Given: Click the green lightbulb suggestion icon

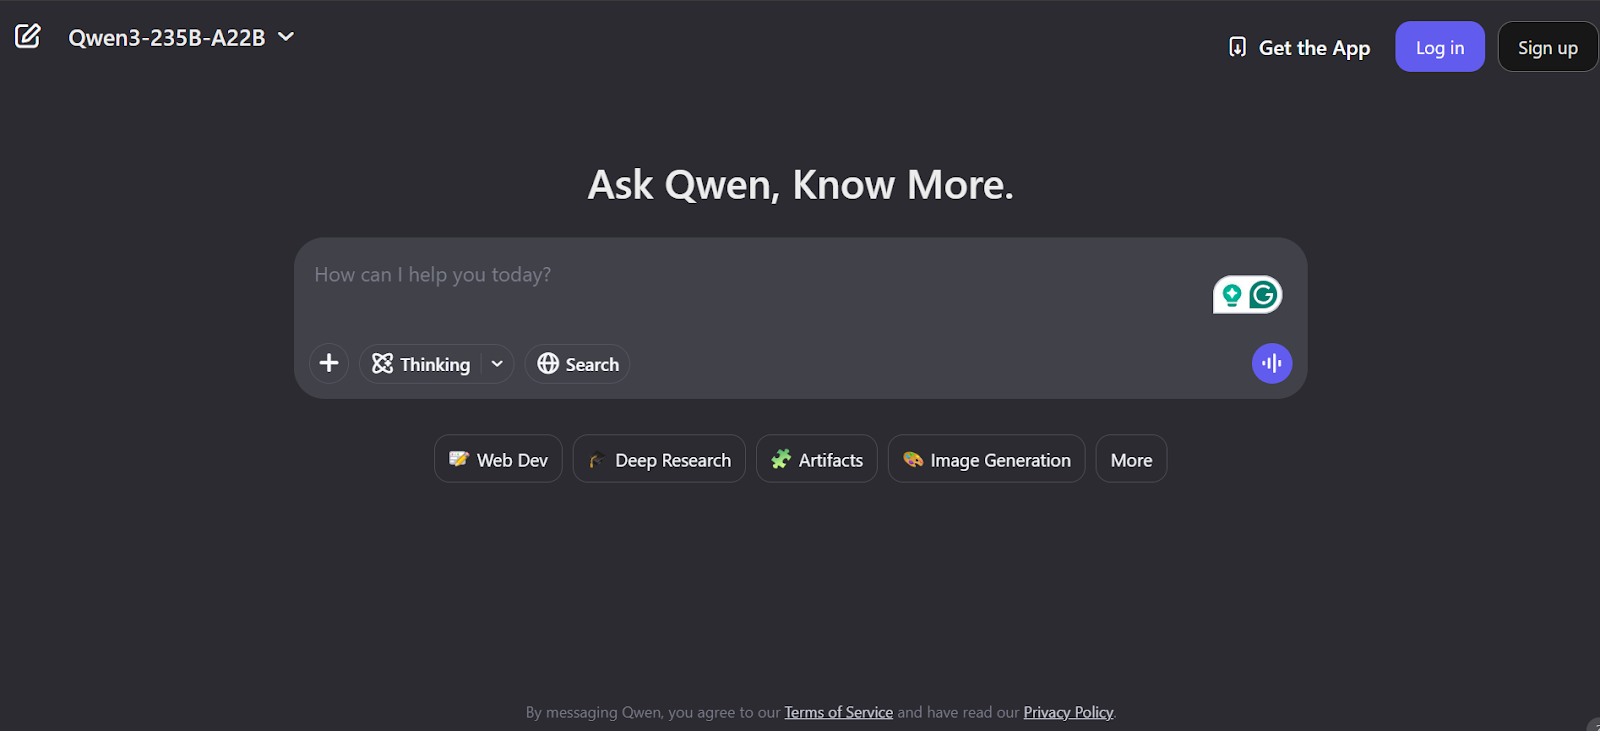Looking at the screenshot, I should [x=1232, y=295].
